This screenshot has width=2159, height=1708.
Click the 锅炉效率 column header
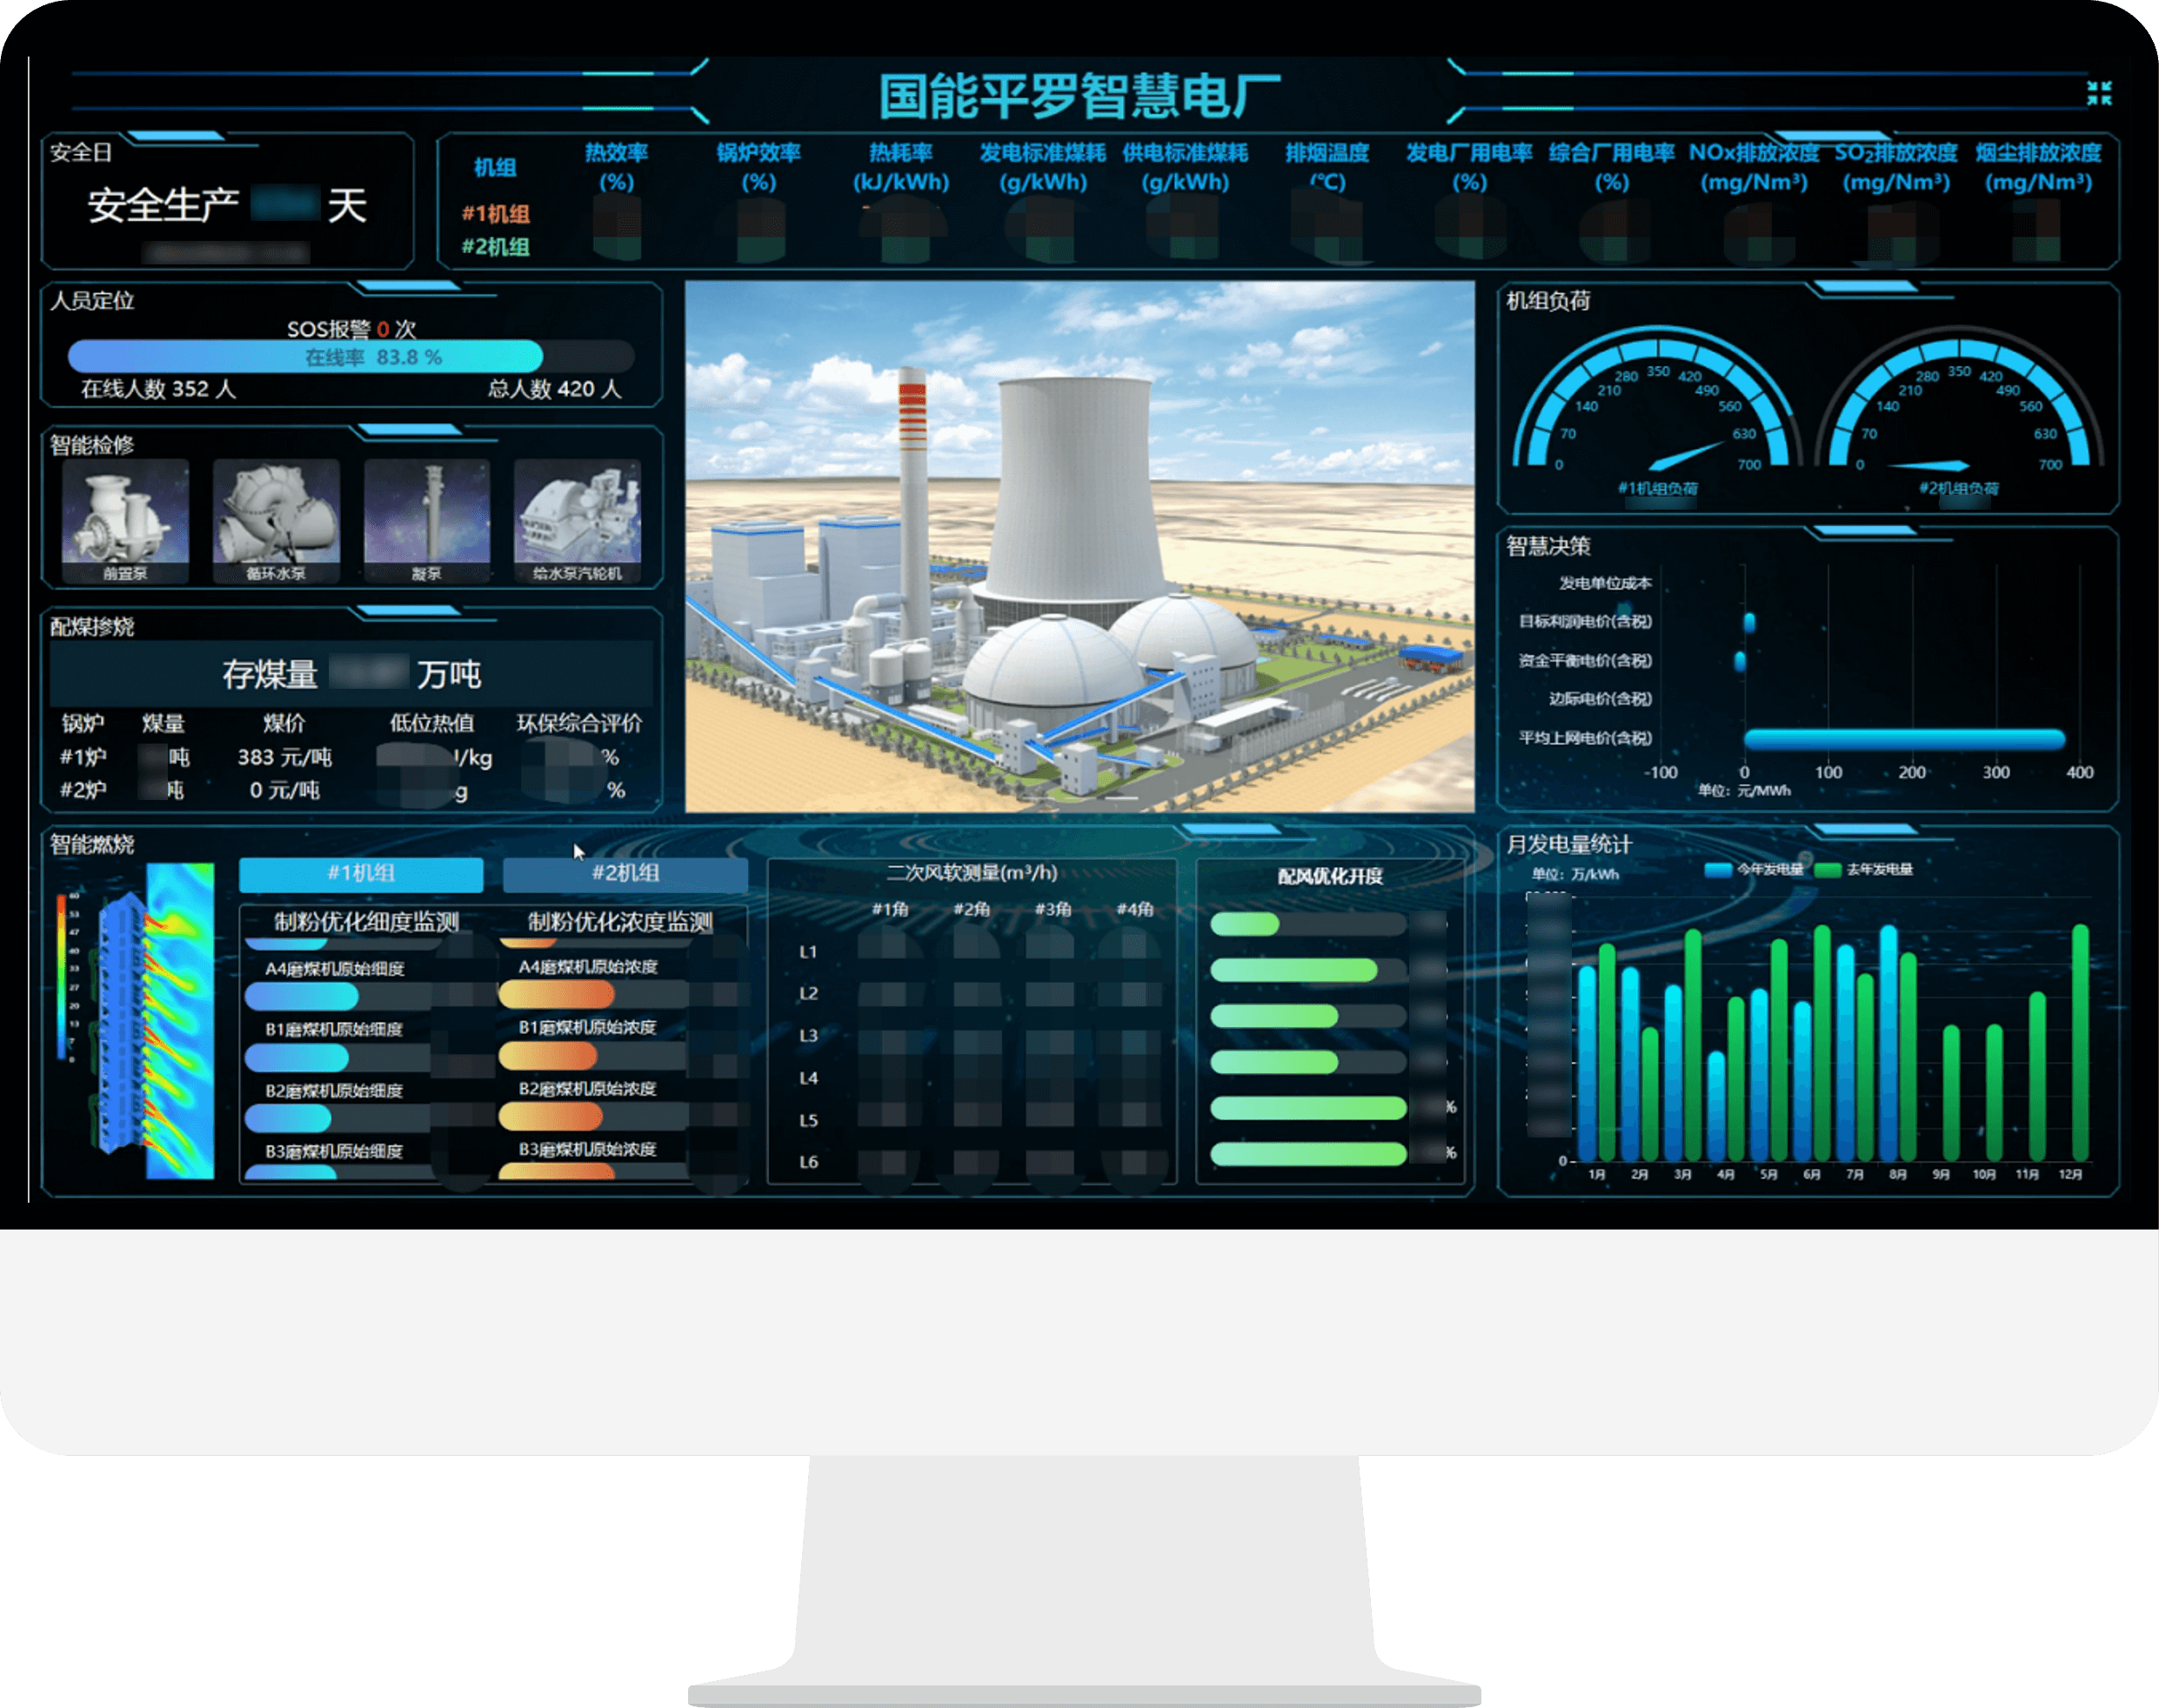coord(758,167)
